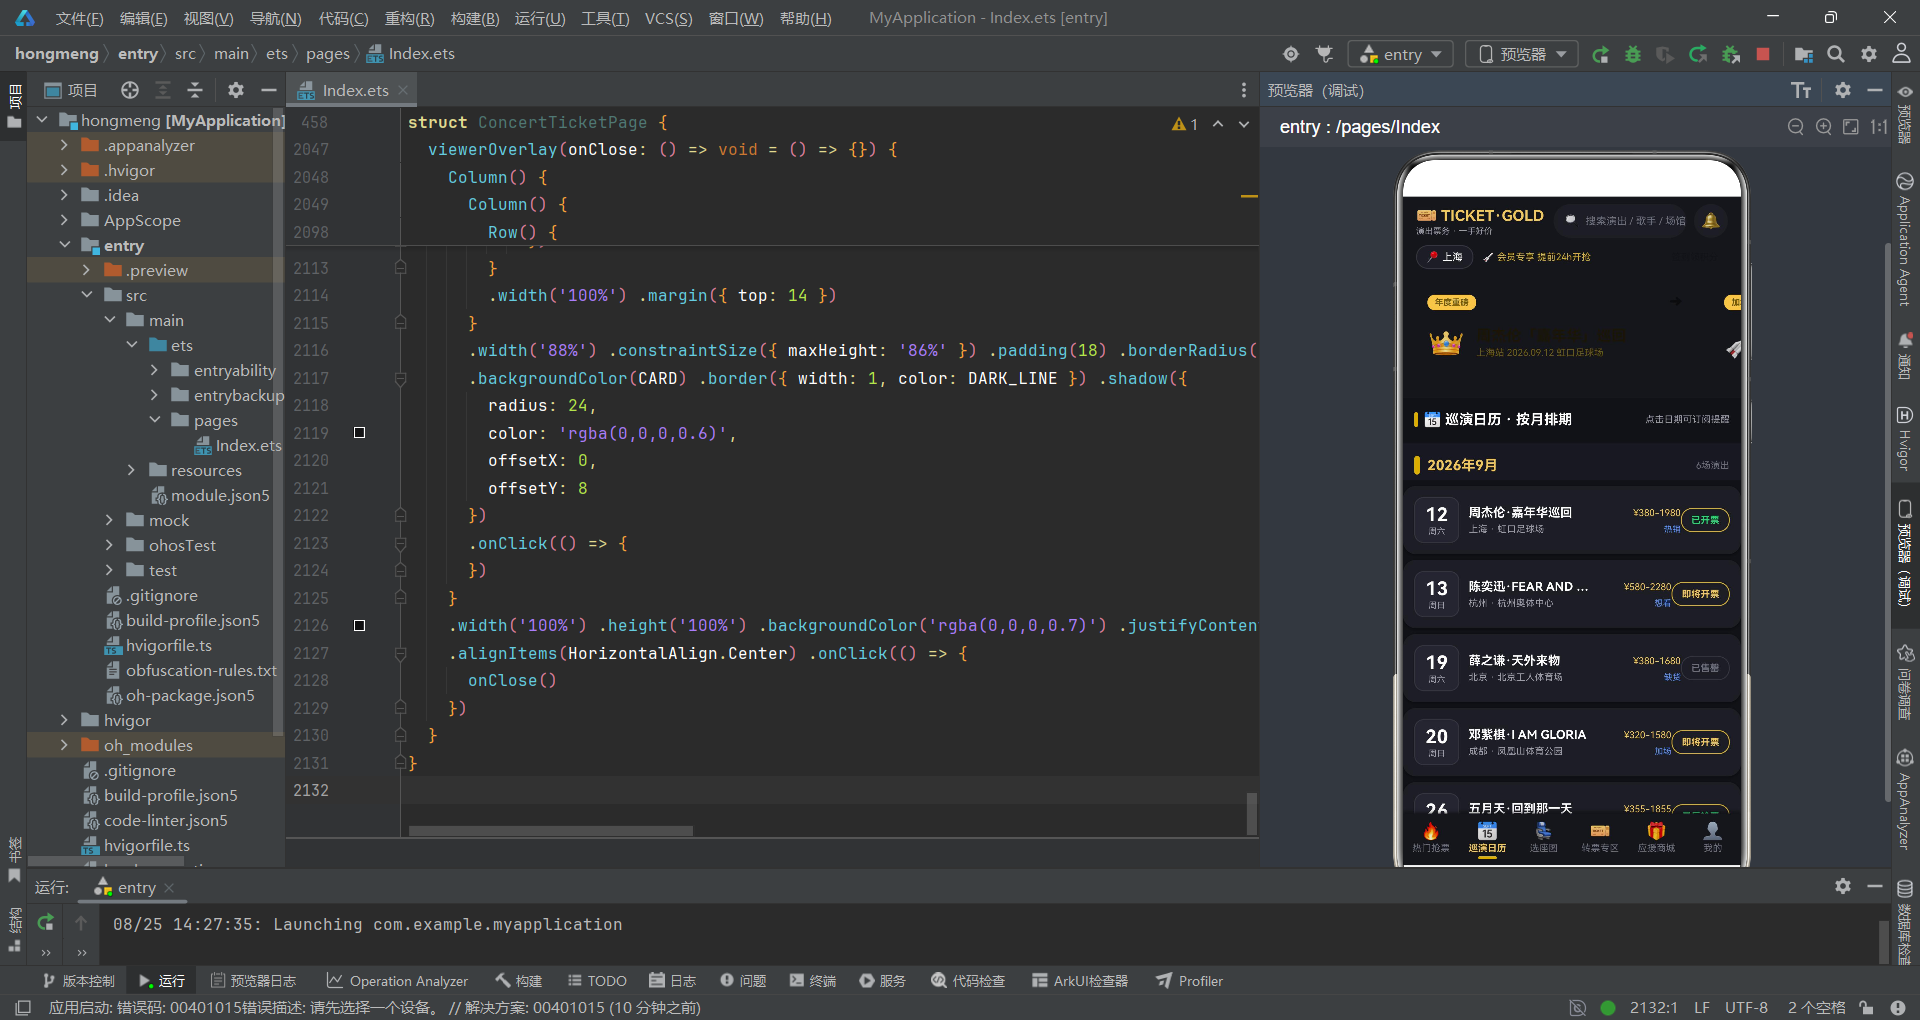Screen dimensions: 1920x1020
Task: Click the Tt font size icon in previewer
Action: 1801,90
